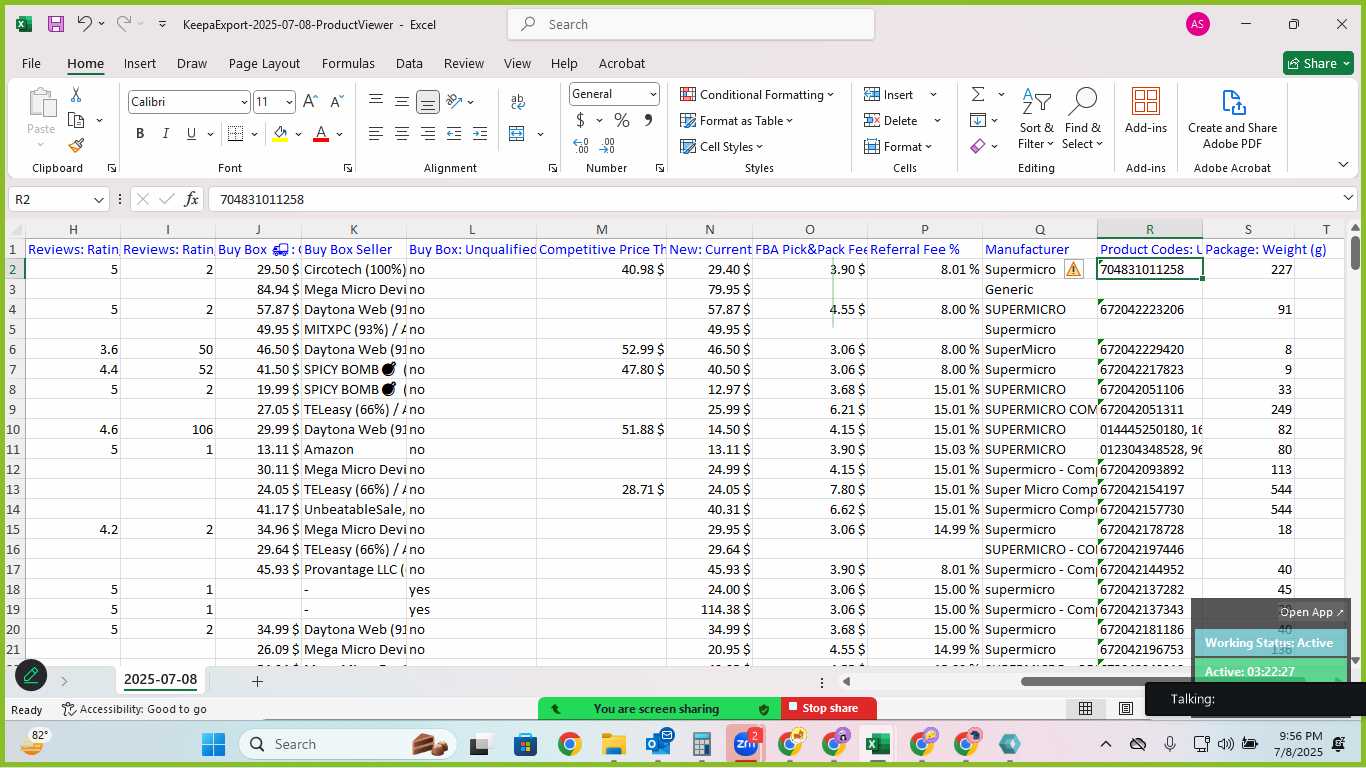Toggle Bottom Align button
Screen dimensions: 1366x768
pos(428,102)
